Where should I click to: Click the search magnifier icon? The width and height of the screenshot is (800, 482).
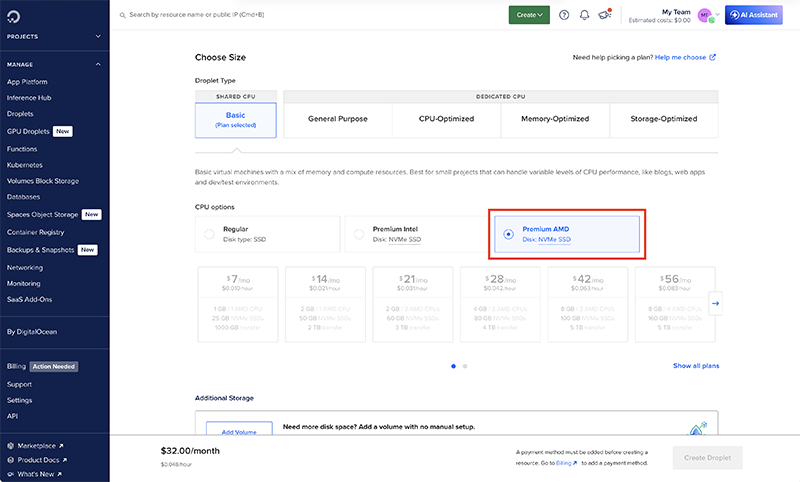[122, 16]
